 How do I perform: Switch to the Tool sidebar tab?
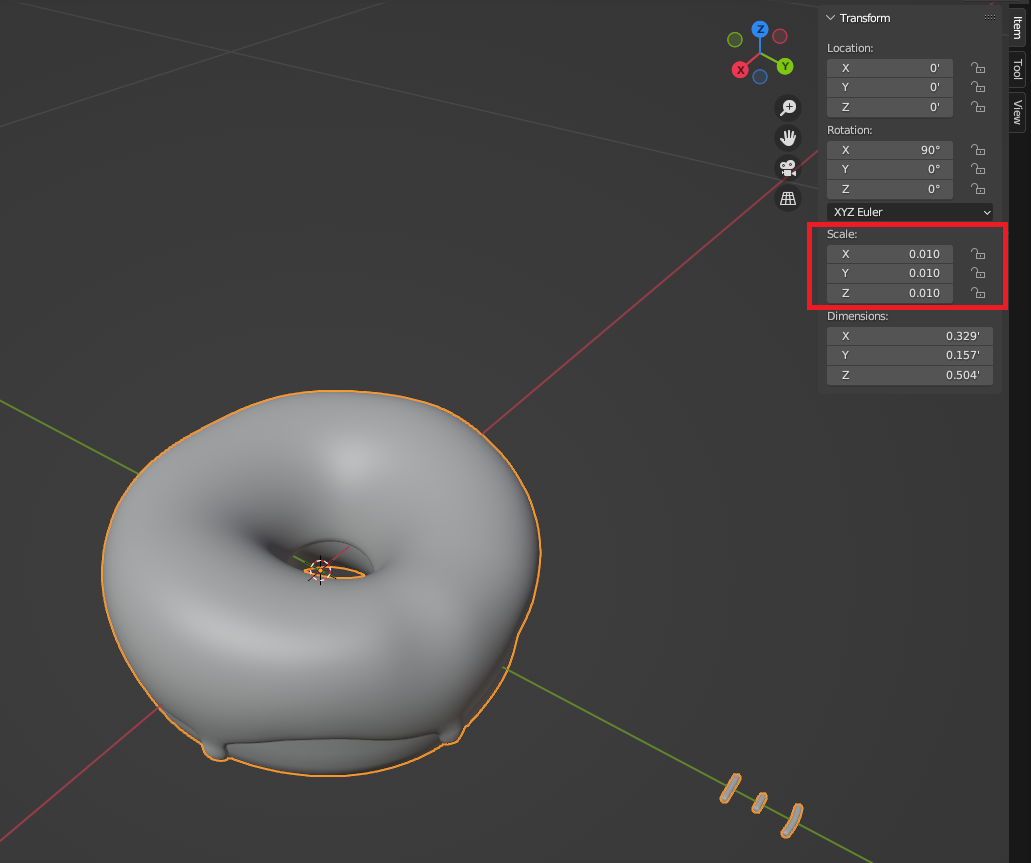1017,69
